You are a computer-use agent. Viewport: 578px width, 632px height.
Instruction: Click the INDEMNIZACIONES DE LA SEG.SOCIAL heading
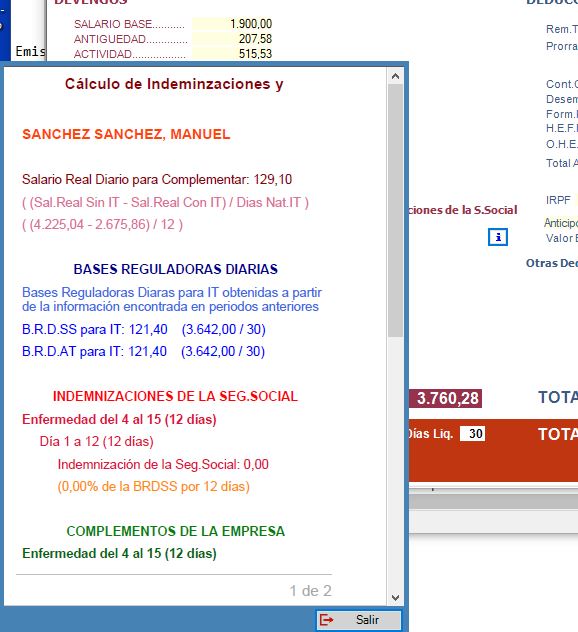[x=175, y=396]
